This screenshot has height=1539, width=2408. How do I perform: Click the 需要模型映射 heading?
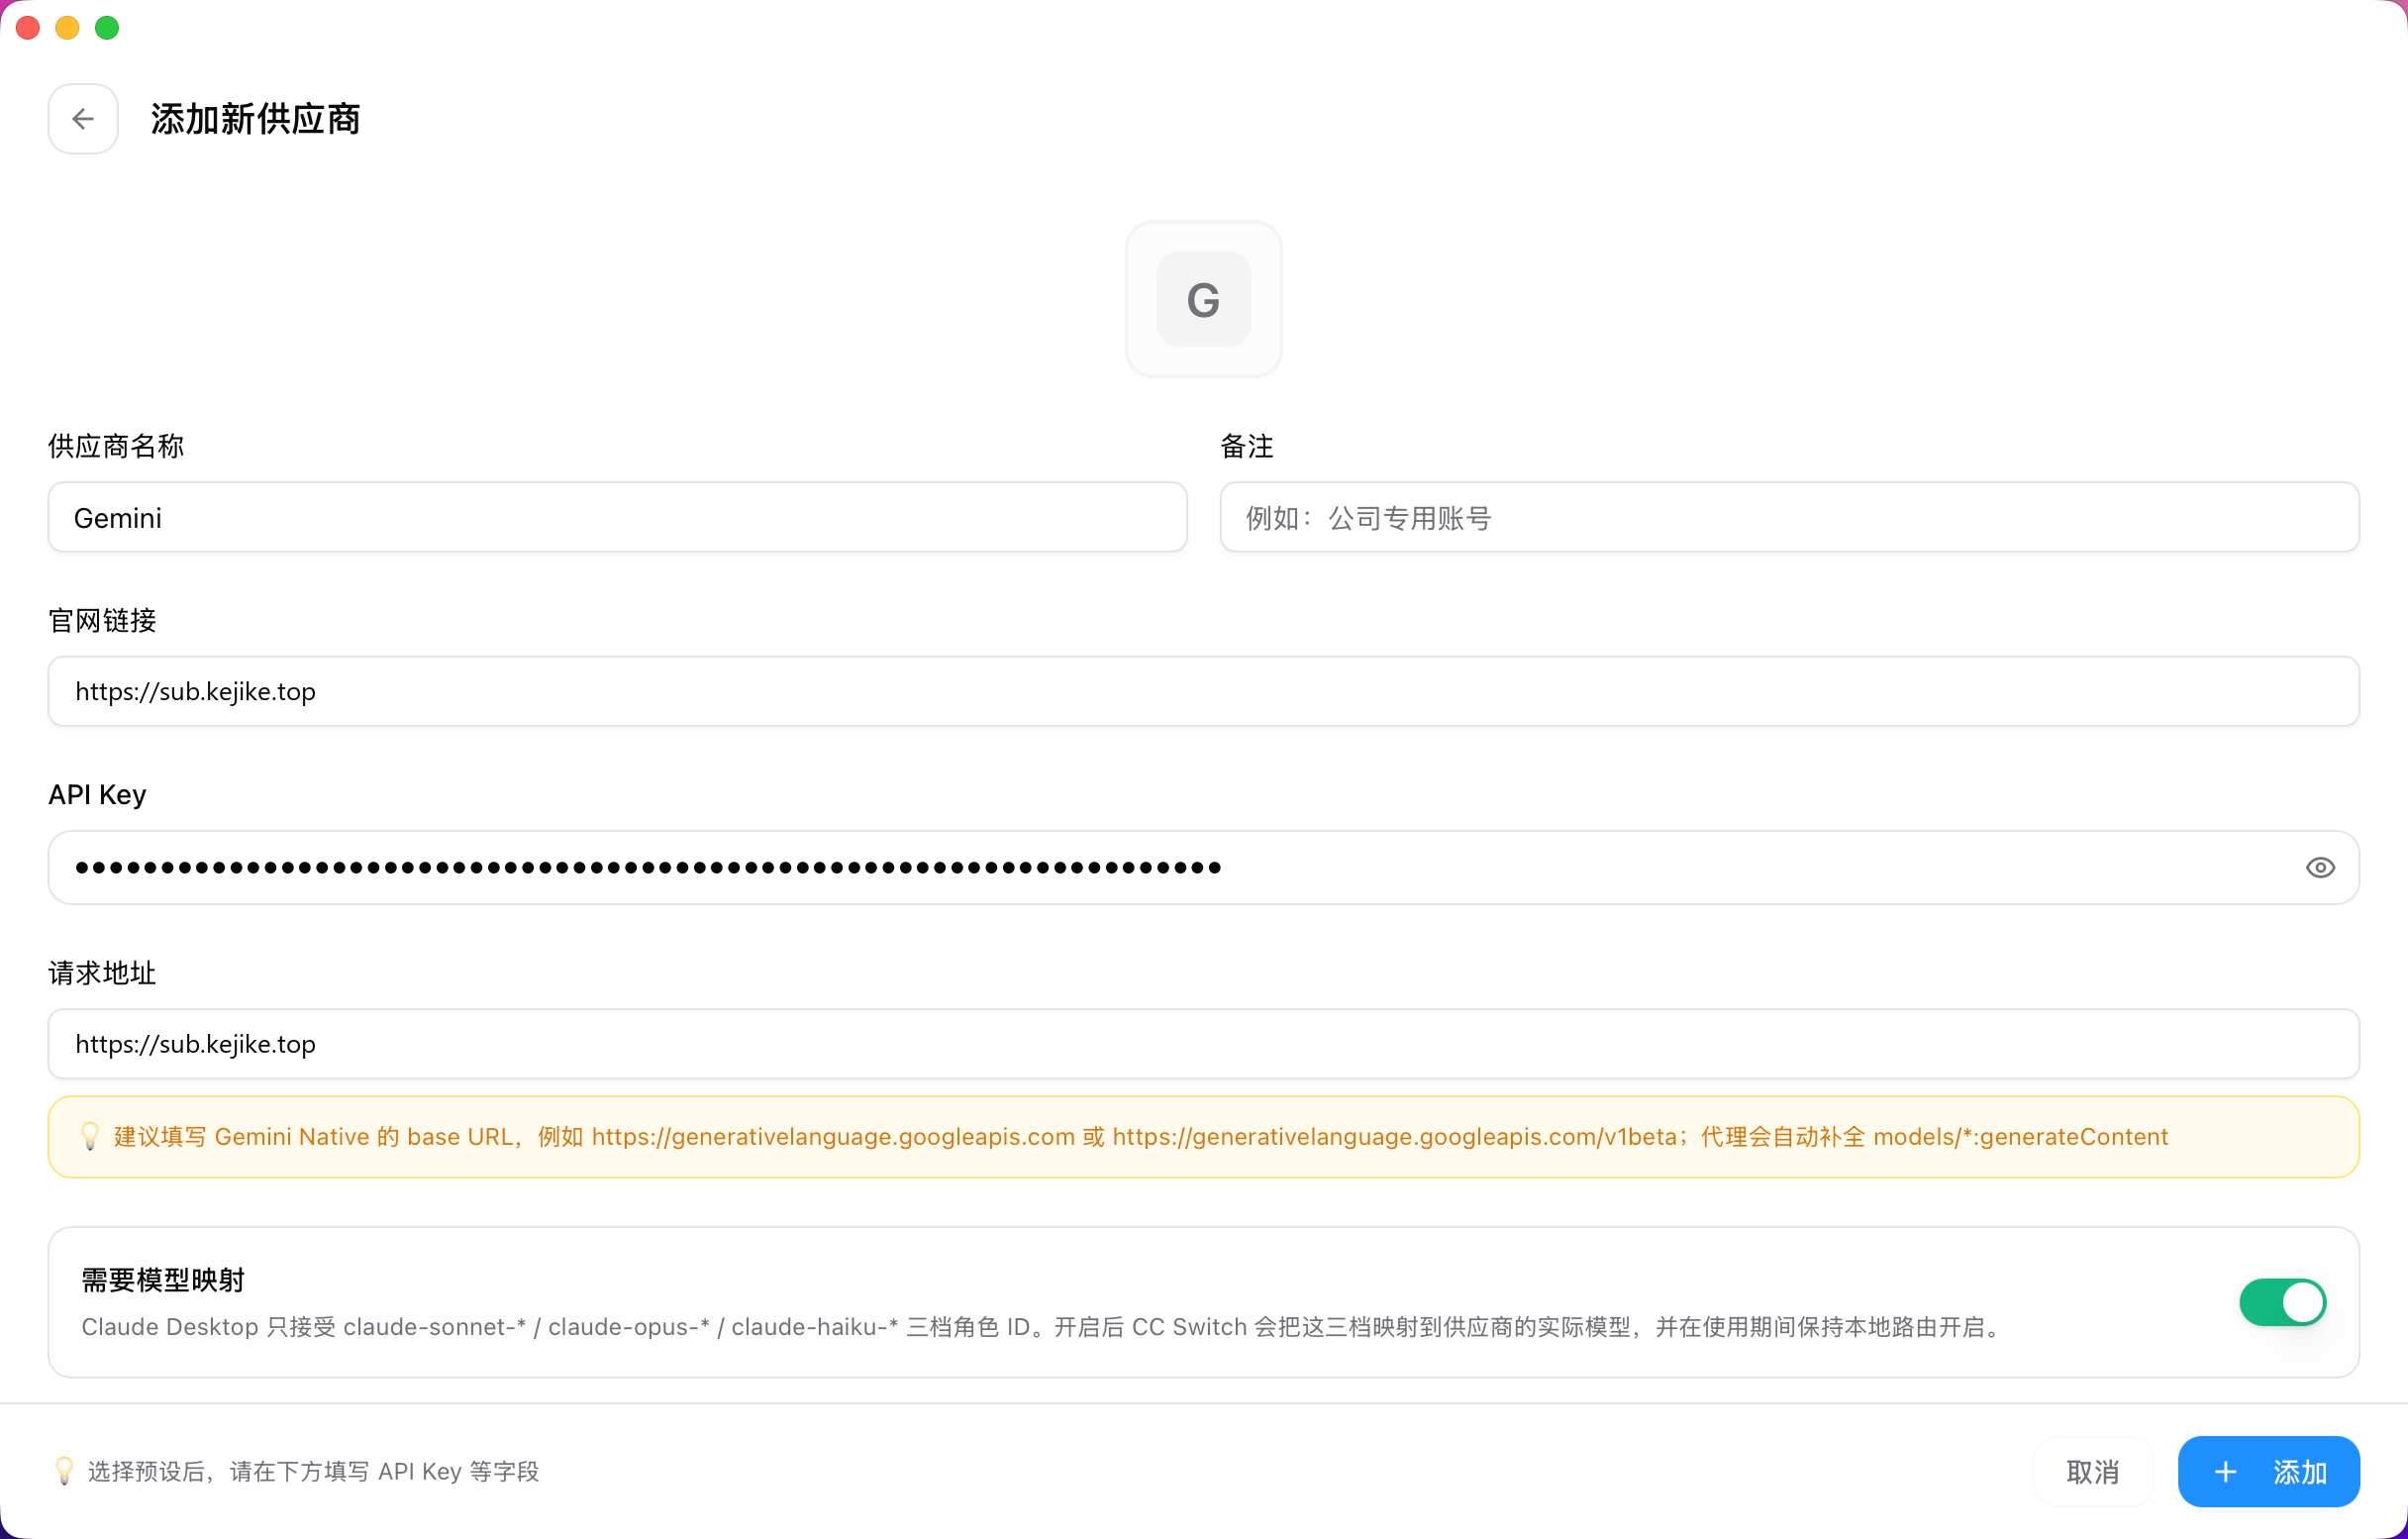click(x=163, y=1279)
